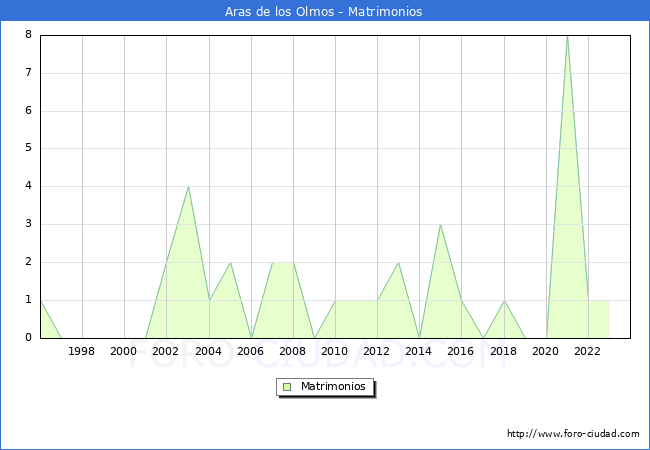650x450 pixels.
Task: Select the 2000 x-axis label
Action: tap(124, 351)
